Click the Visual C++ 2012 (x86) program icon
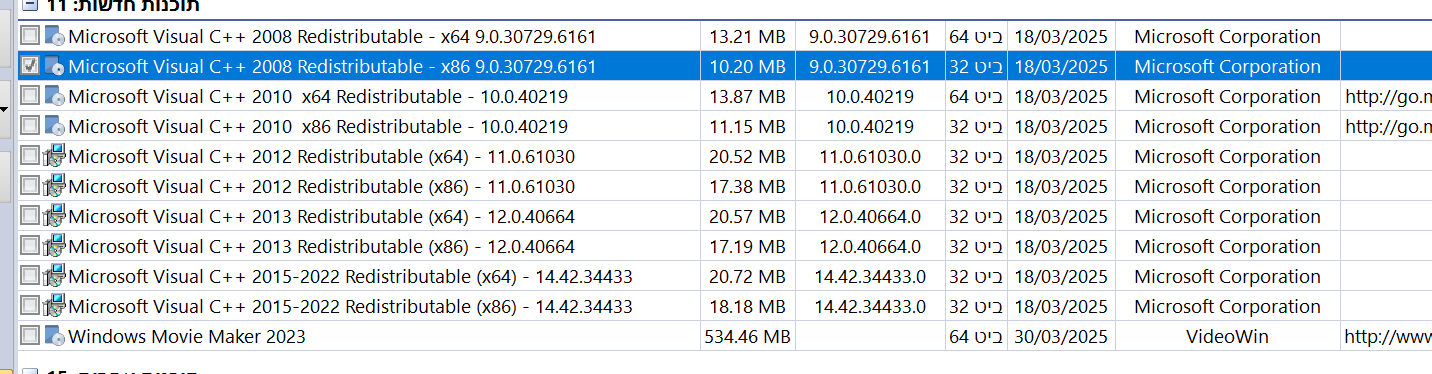Image resolution: width=1432 pixels, height=374 pixels. coord(55,187)
